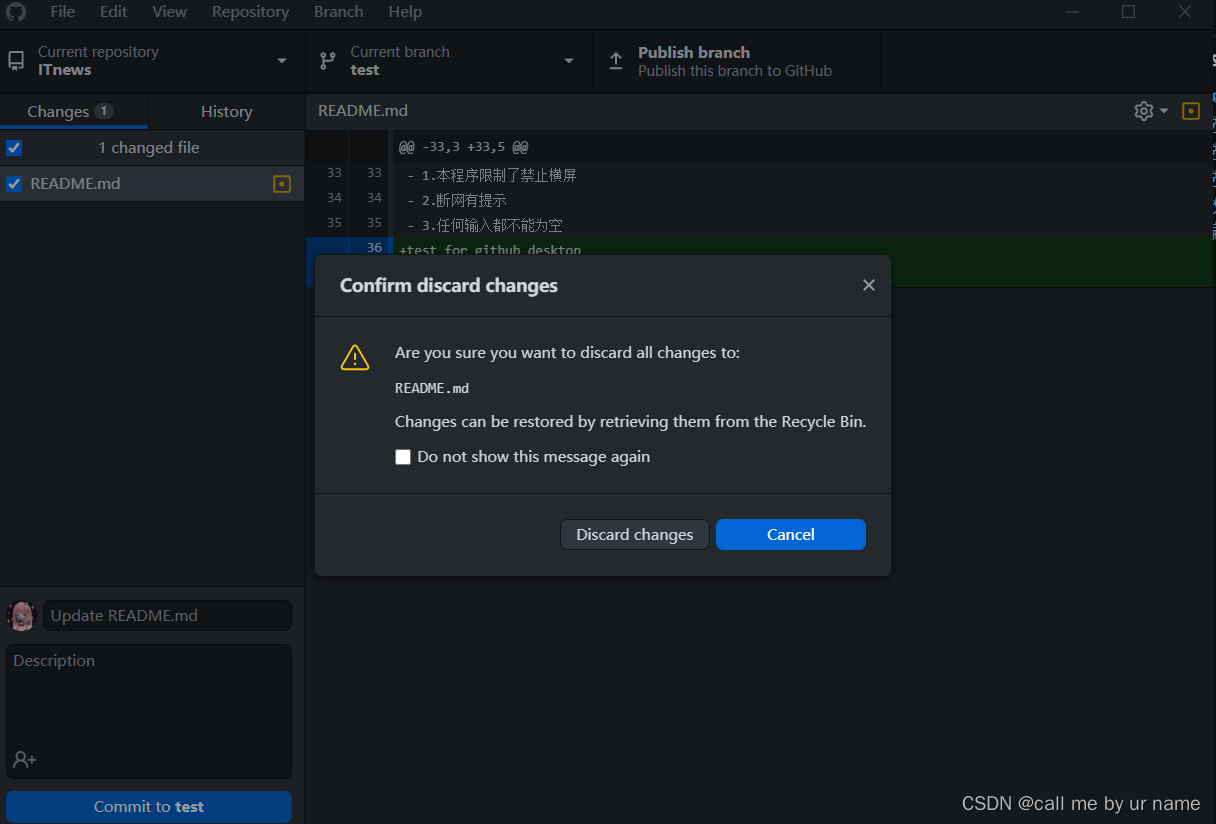This screenshot has height=824, width=1216.
Task: Open the Branch menu
Action: pyautogui.click(x=338, y=12)
